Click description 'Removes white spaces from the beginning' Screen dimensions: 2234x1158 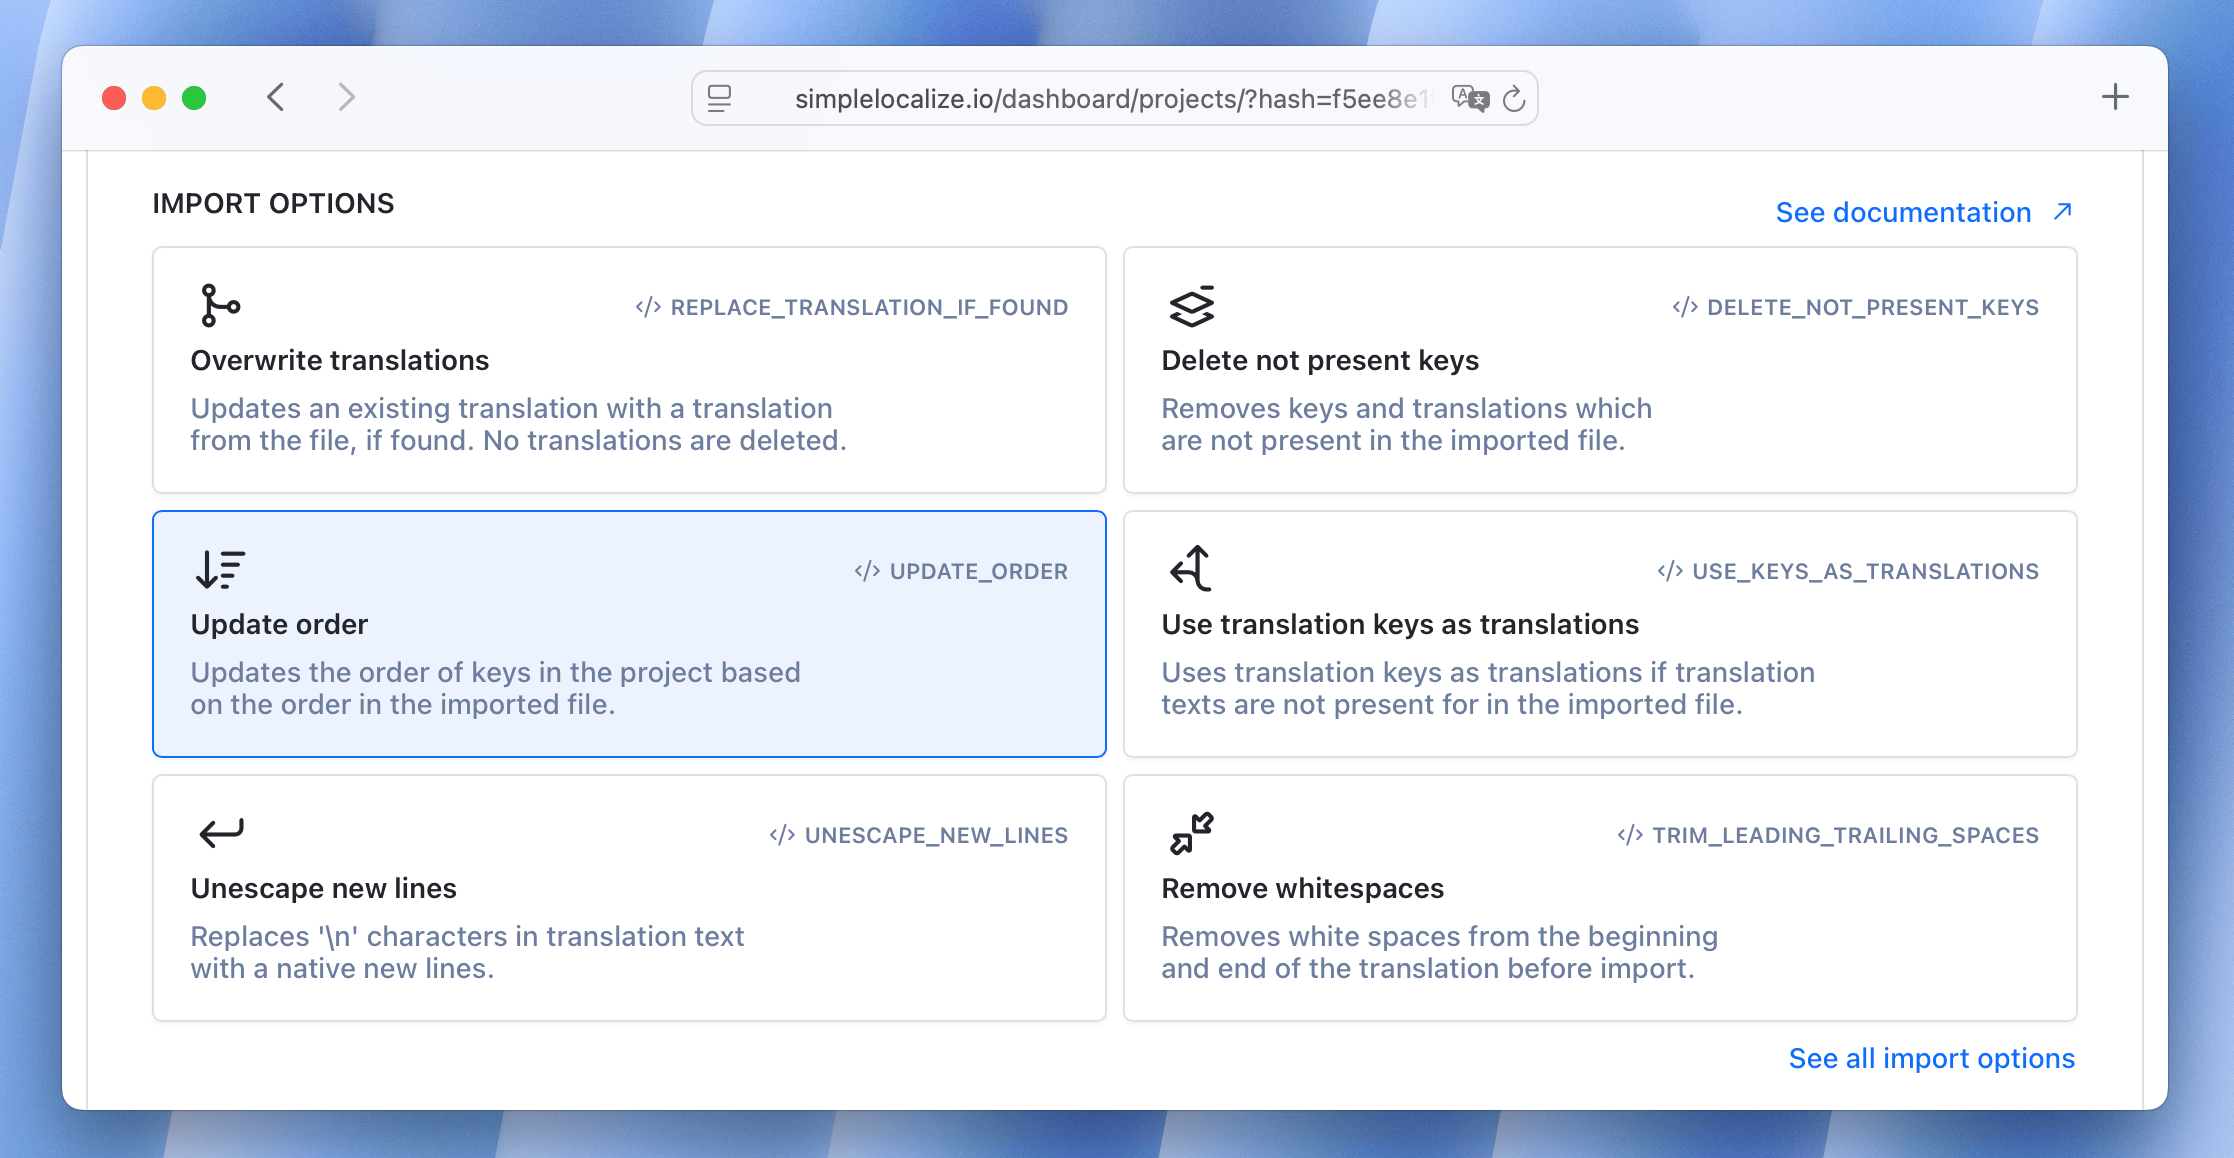click(x=1439, y=936)
